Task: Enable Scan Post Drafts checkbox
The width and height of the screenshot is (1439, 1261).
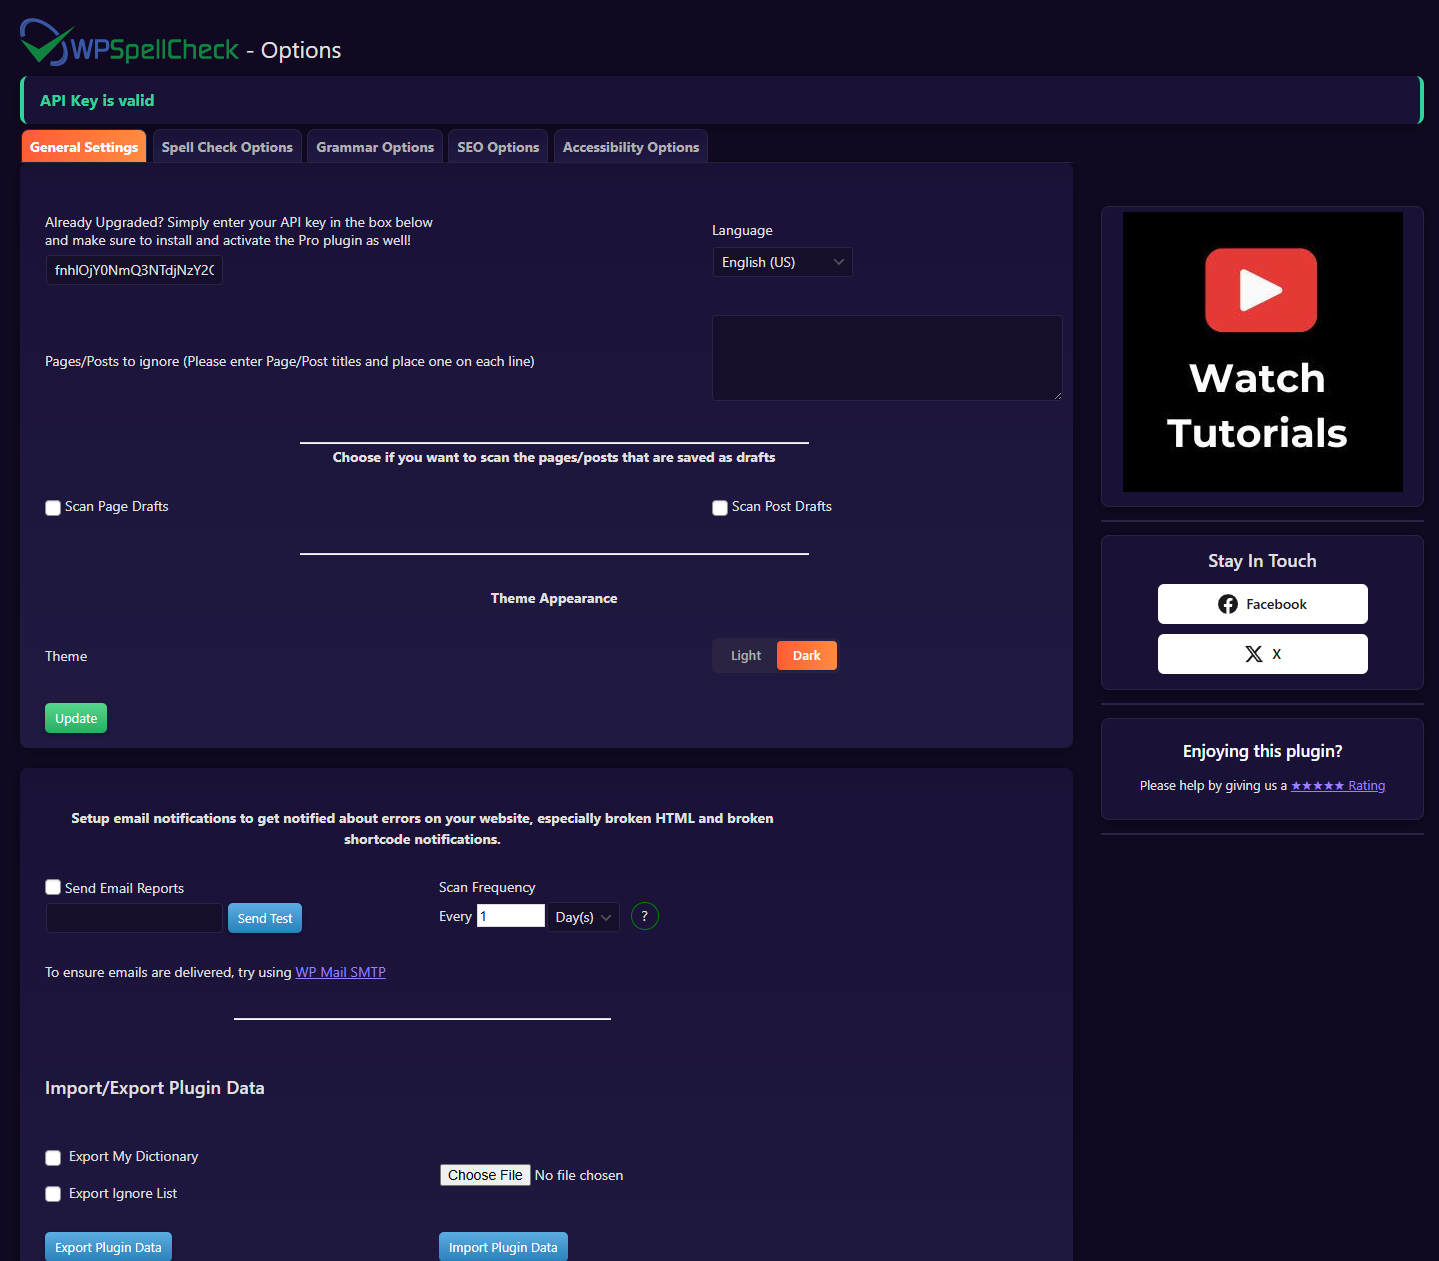Action: click(x=720, y=508)
